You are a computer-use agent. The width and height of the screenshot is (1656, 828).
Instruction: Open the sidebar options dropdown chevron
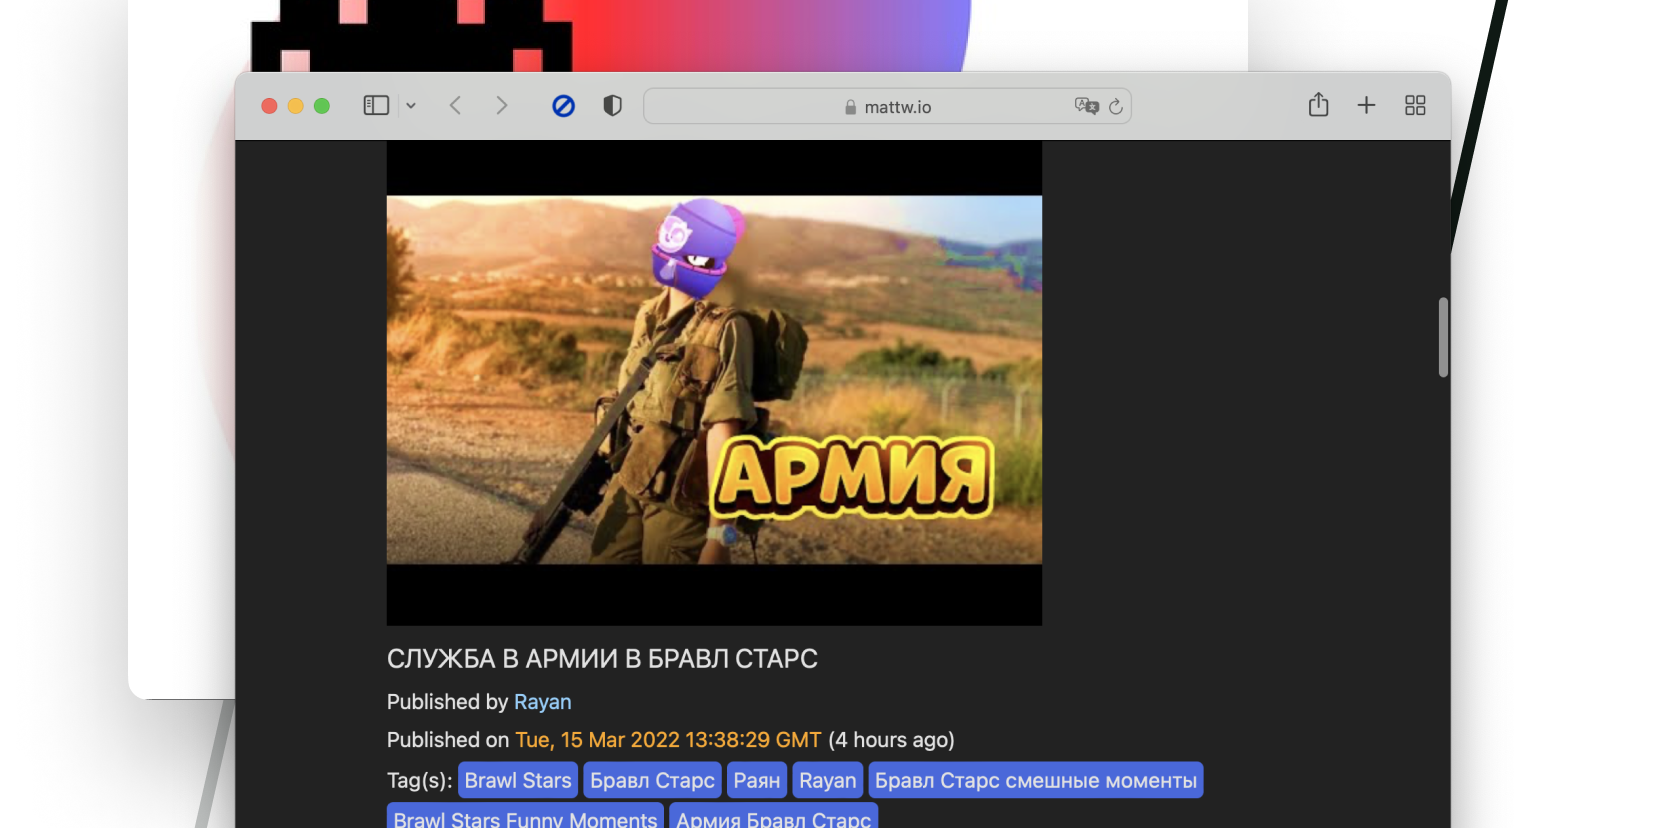pos(411,105)
